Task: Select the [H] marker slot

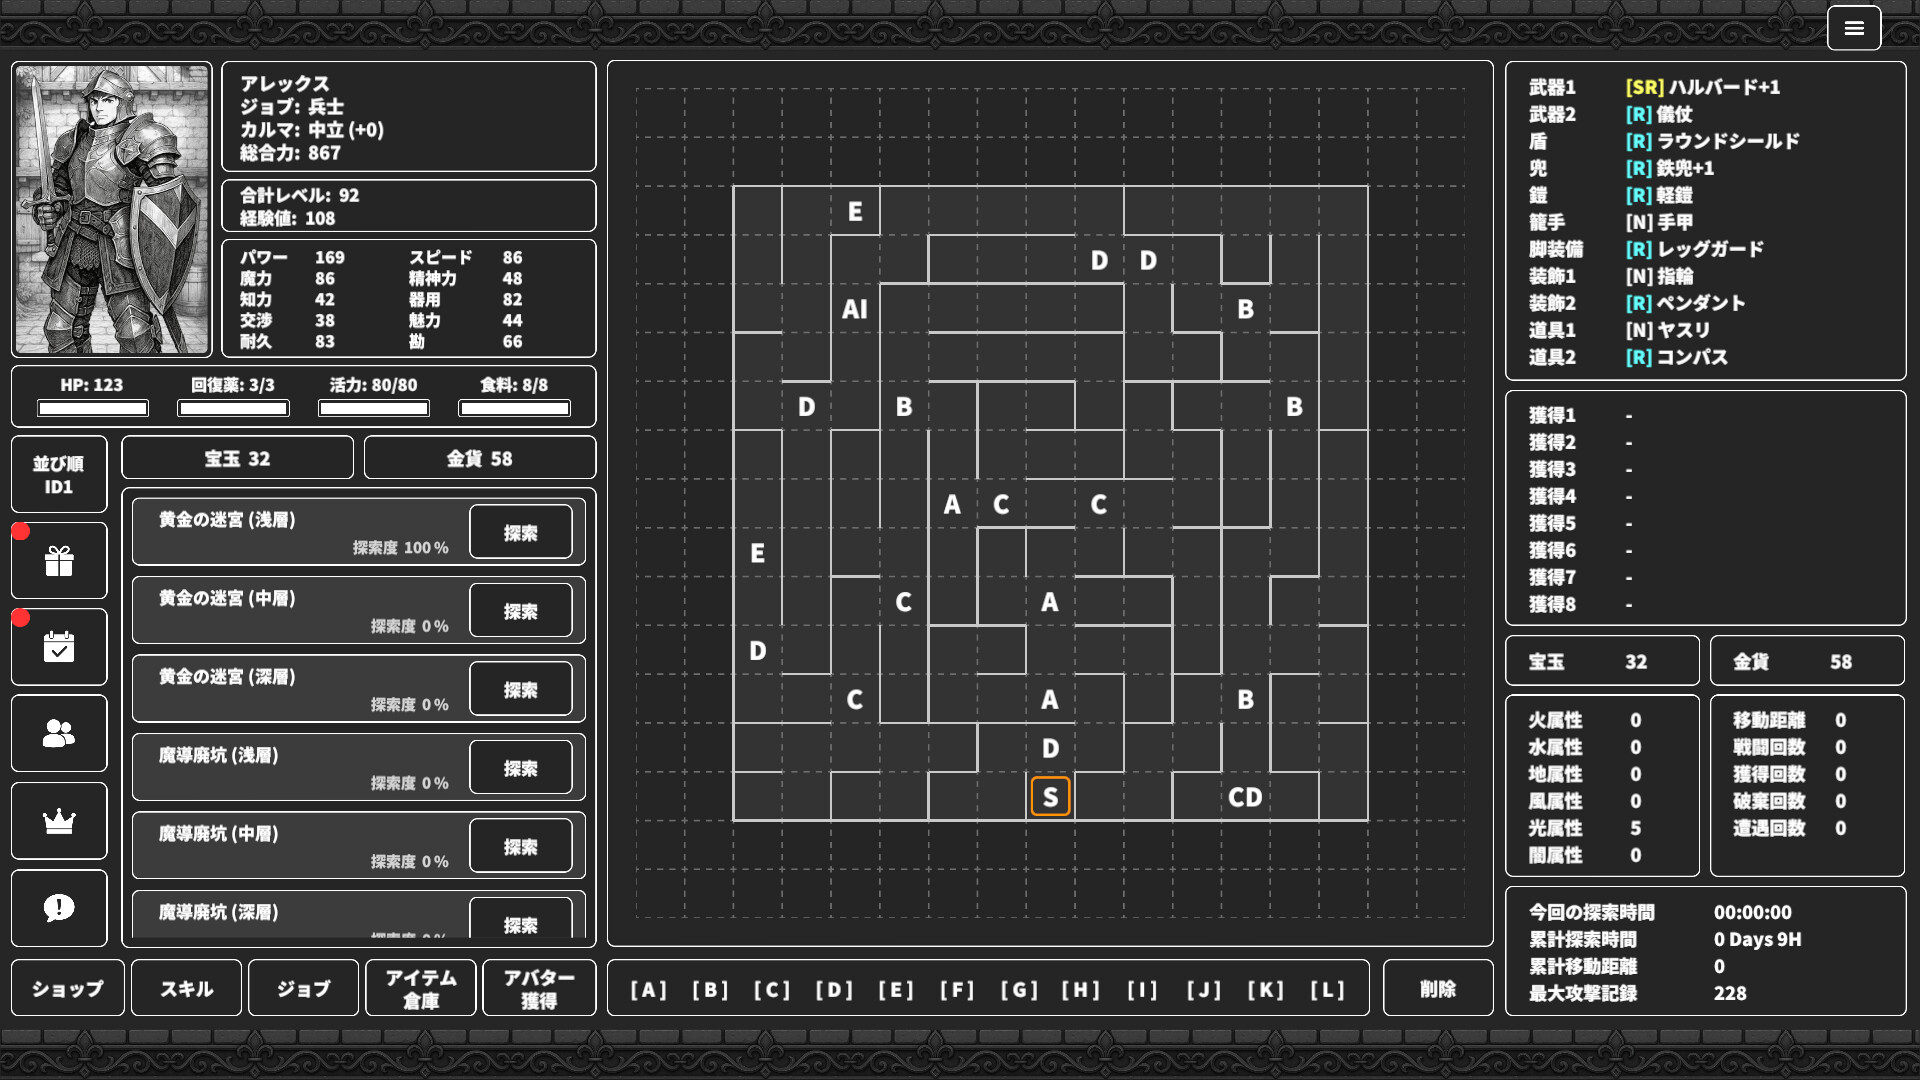Action: click(1081, 989)
